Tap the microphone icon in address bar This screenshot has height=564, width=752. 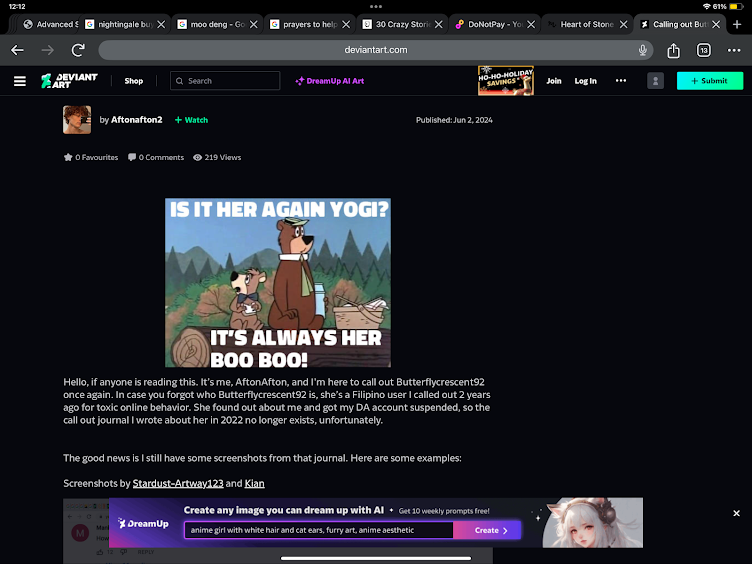pos(643,50)
